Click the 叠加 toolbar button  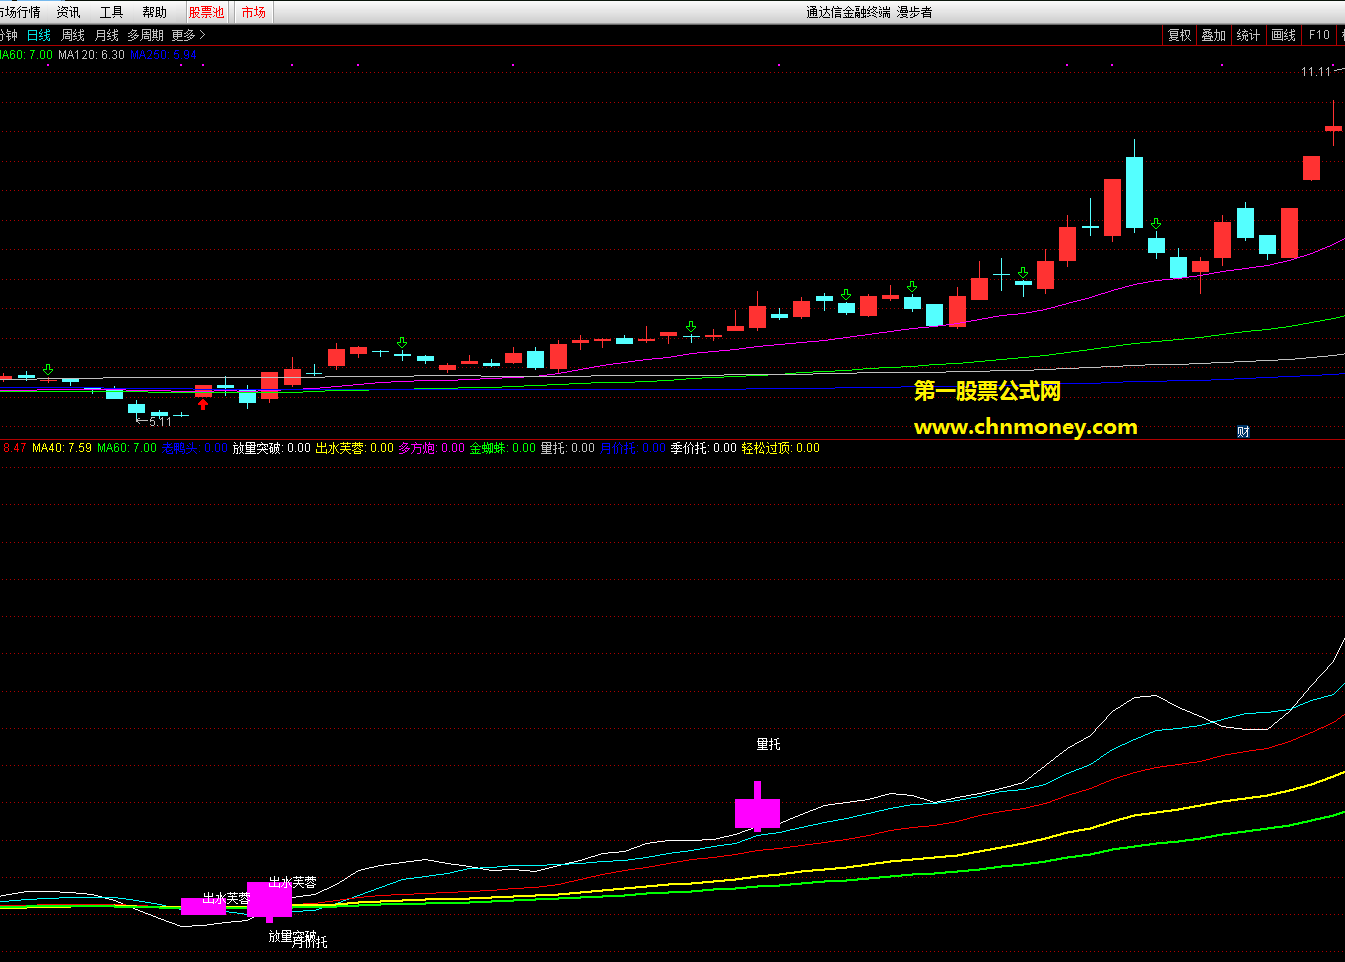pos(1214,35)
